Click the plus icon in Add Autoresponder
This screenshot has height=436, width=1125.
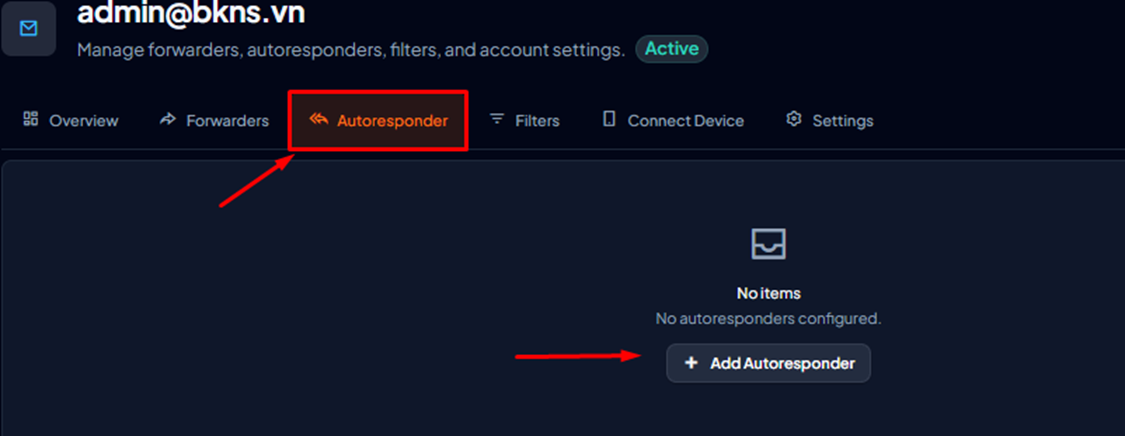[x=691, y=363]
